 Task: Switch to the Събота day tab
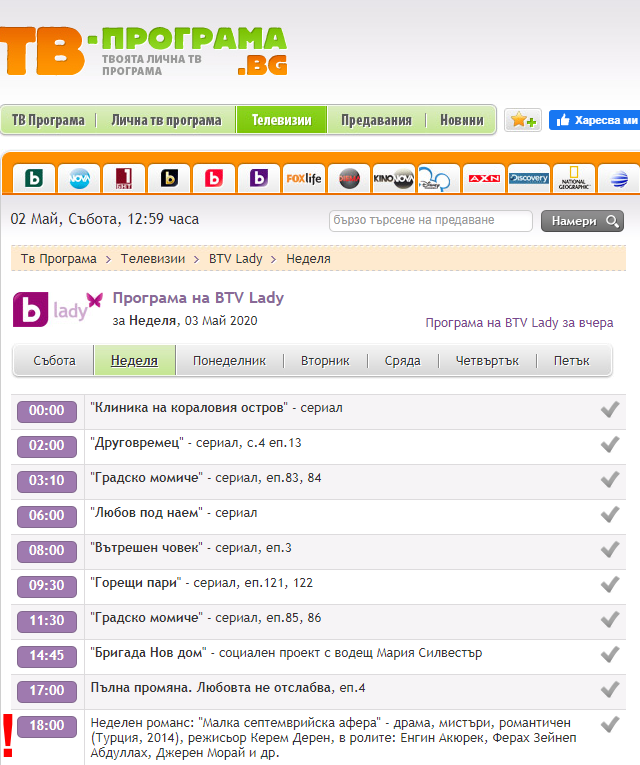click(x=54, y=361)
